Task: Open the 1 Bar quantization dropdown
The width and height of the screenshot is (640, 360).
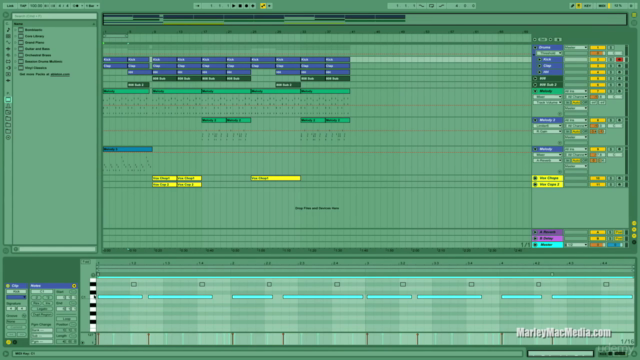Action: click(x=91, y=6)
